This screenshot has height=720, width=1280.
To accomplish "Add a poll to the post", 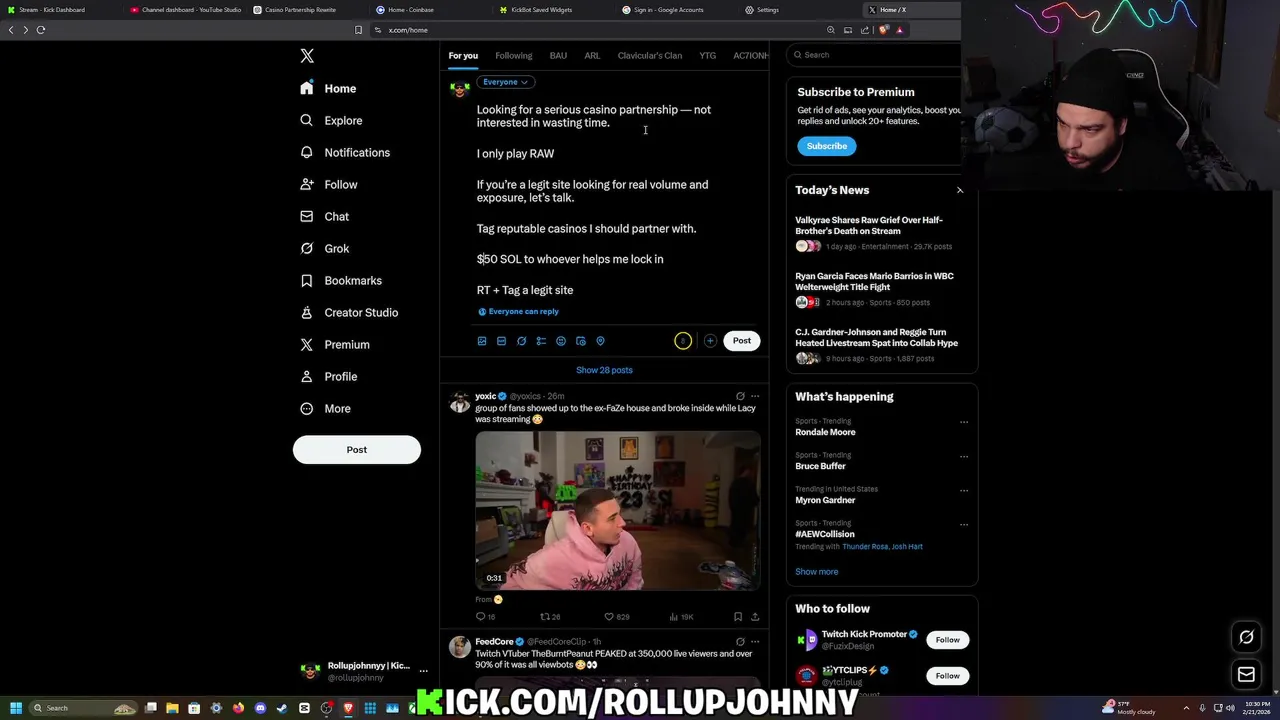I will tap(541, 341).
